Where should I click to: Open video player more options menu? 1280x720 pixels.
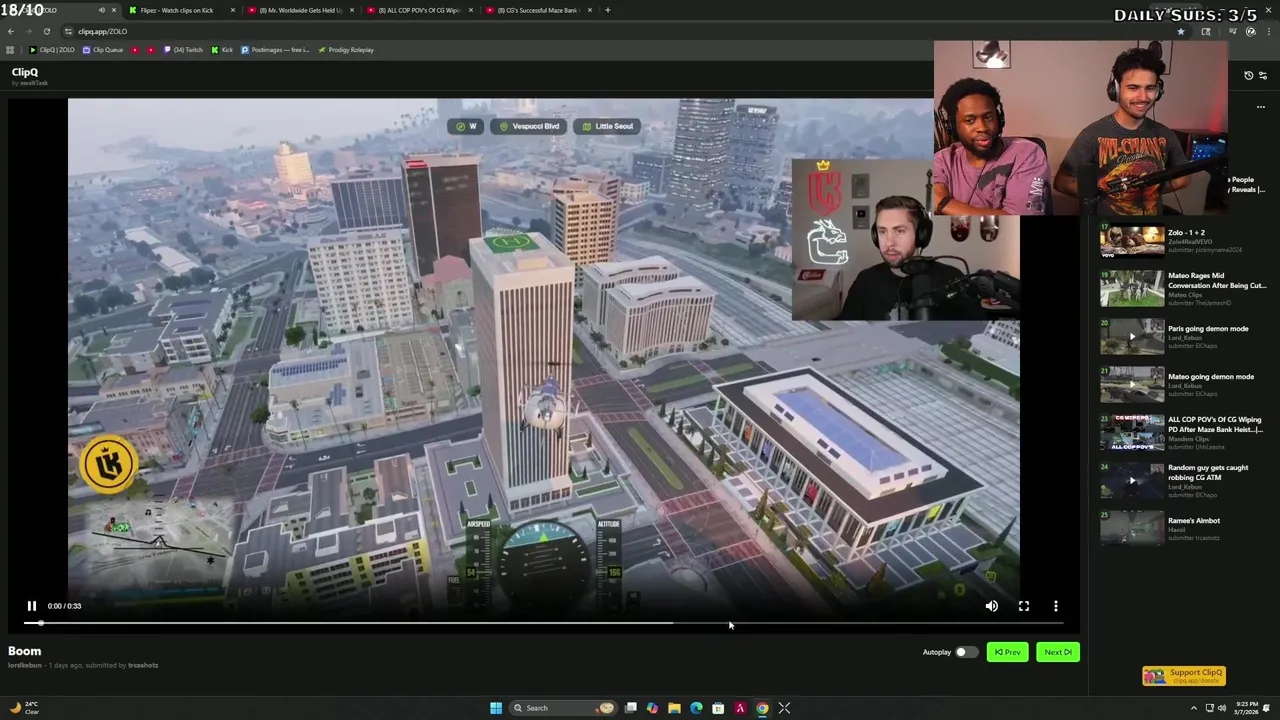(1056, 606)
